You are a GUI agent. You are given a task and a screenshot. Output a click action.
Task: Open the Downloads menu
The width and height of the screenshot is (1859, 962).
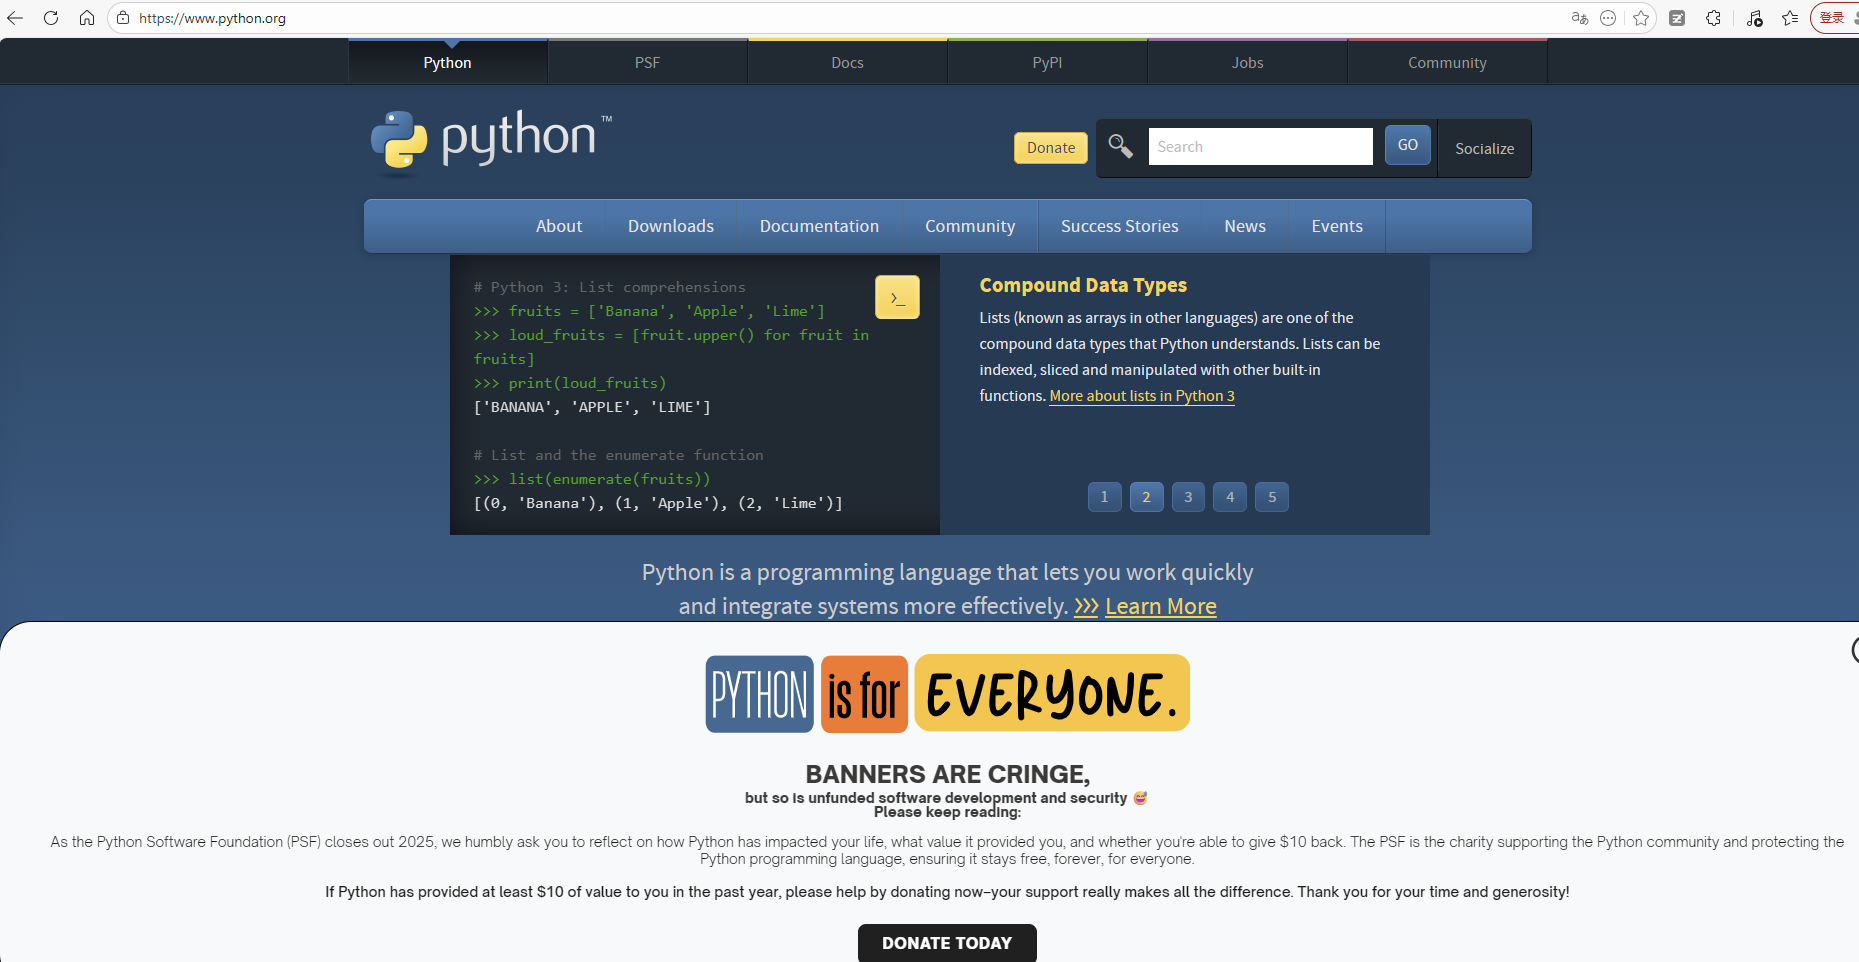[x=671, y=226]
